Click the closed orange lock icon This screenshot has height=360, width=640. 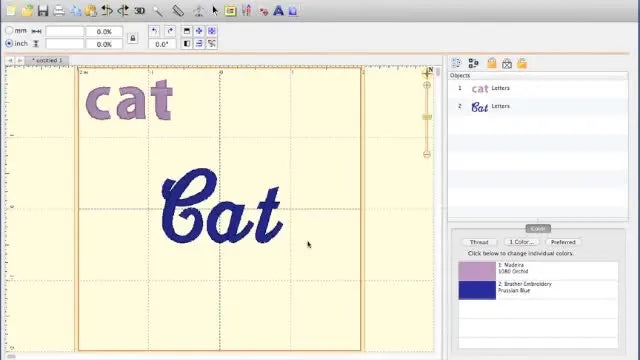point(491,63)
